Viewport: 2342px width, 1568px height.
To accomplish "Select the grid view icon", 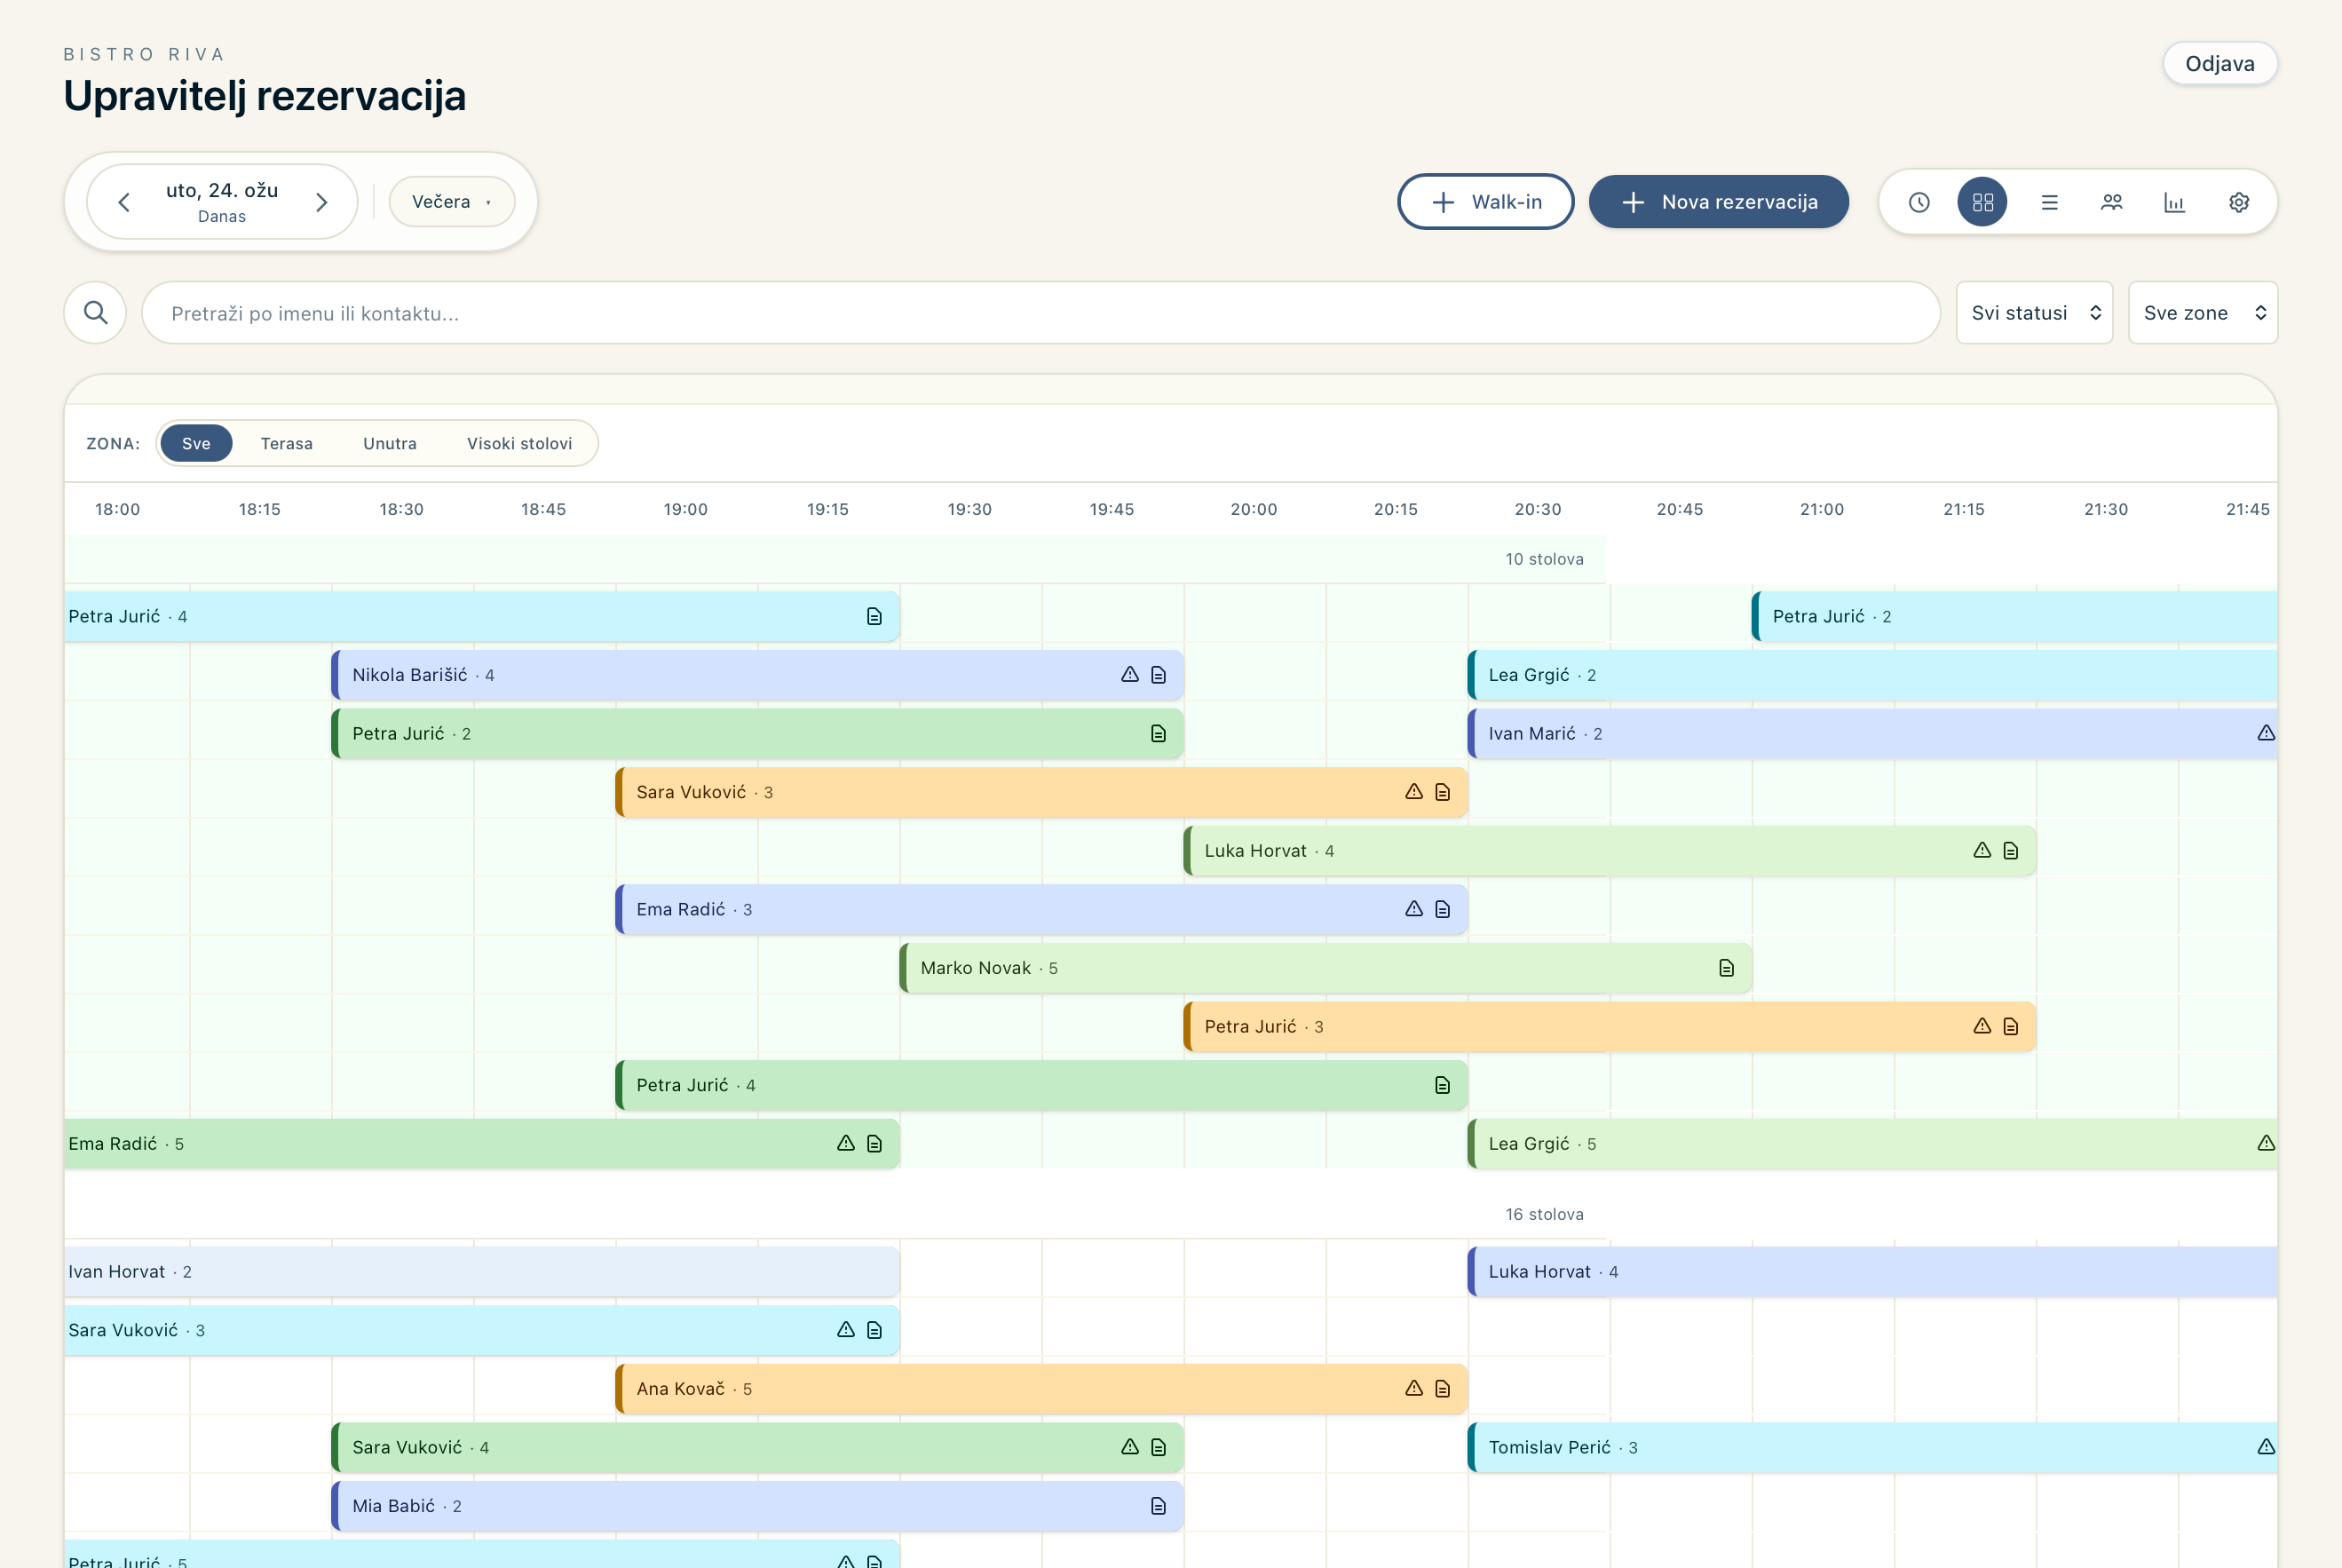I will (1982, 202).
